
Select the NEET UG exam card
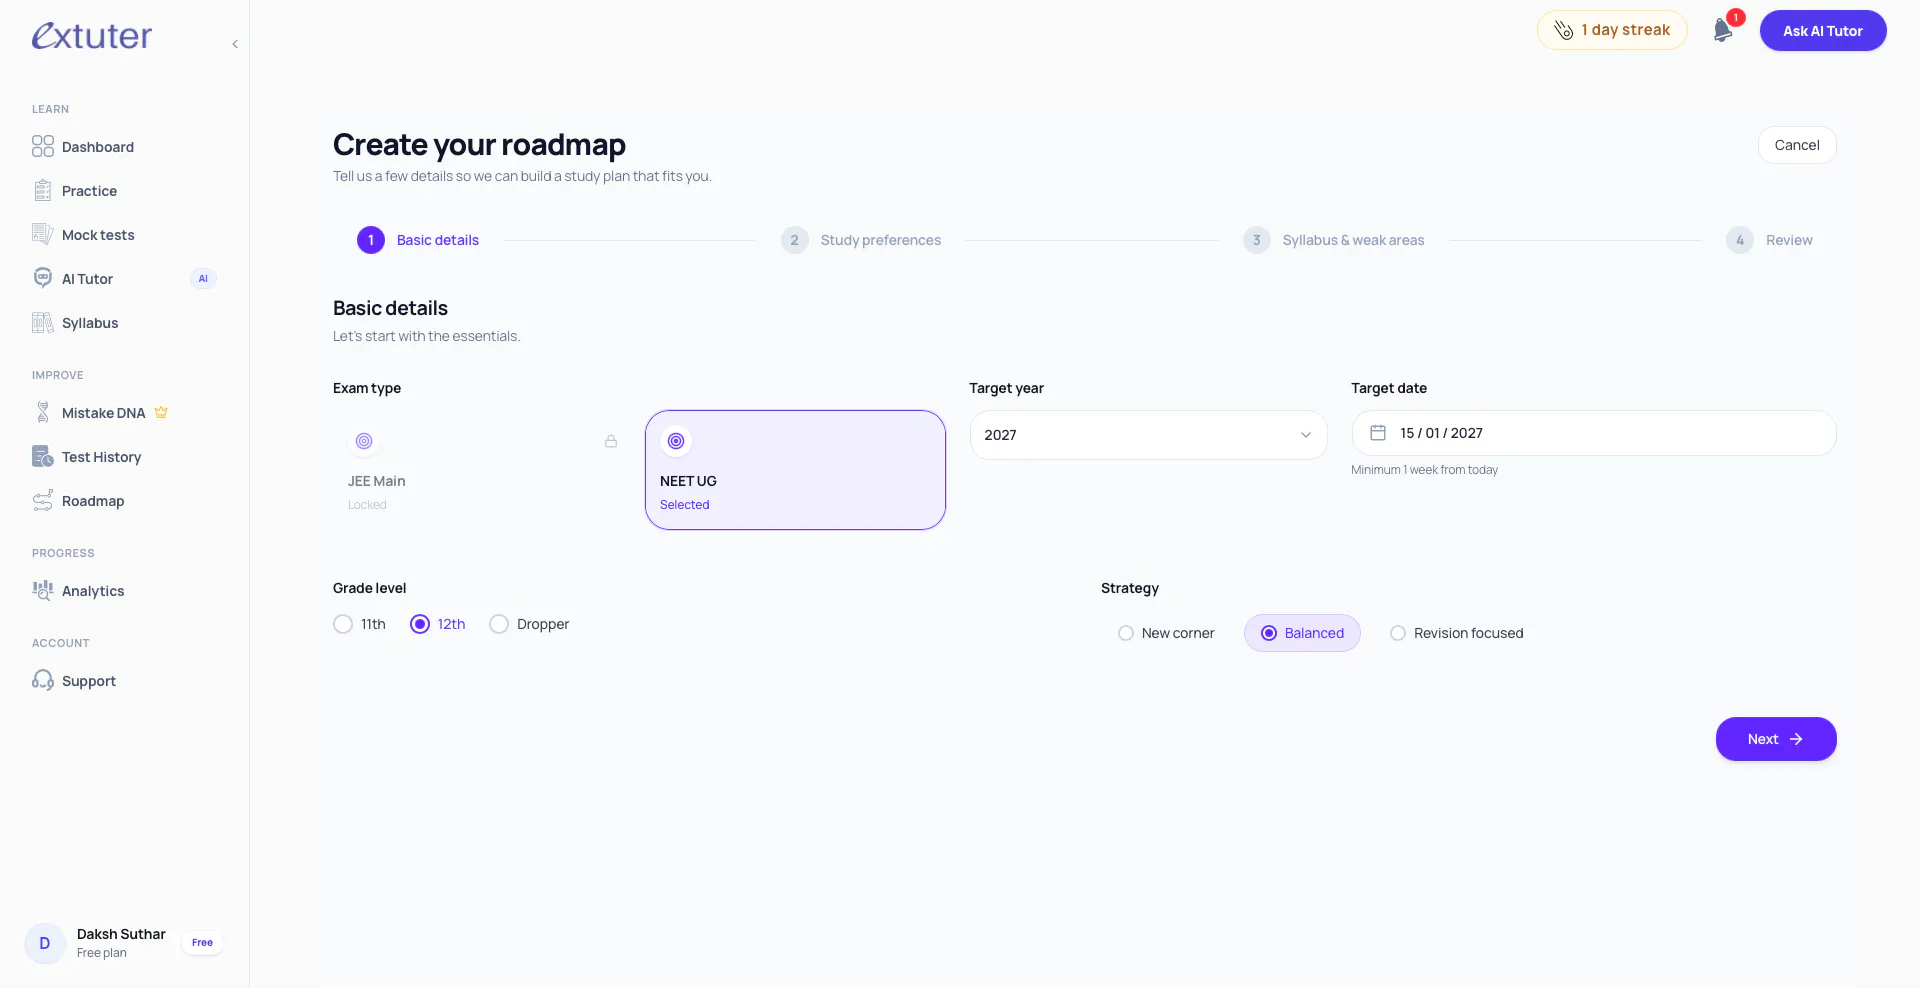pyautogui.click(x=795, y=470)
